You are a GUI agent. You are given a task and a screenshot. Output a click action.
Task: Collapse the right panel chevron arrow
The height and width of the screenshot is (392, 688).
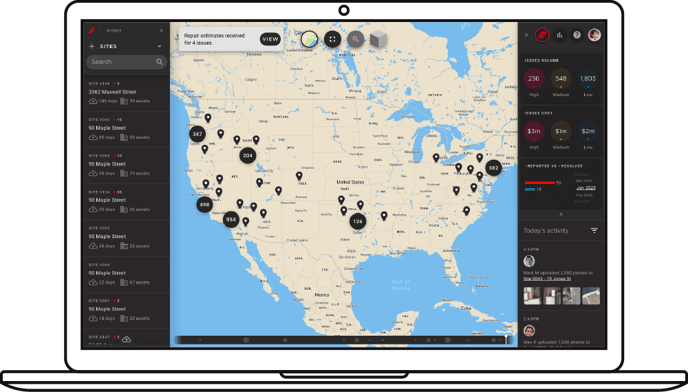pos(526,35)
